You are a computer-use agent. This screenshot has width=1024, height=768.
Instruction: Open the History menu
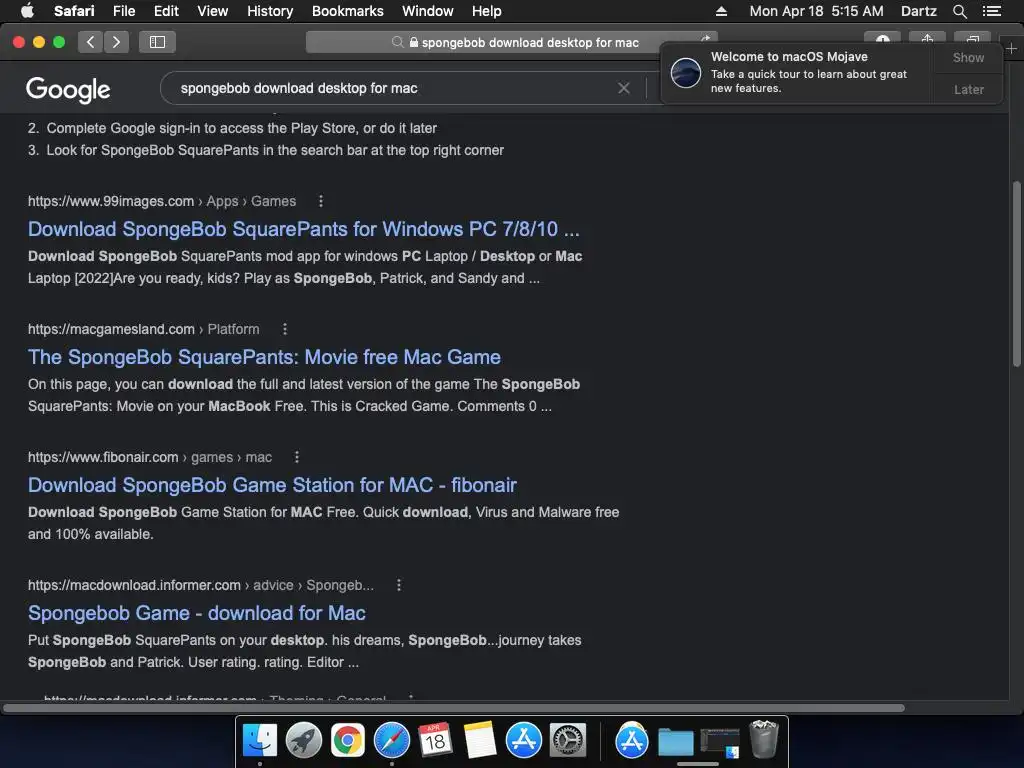(270, 11)
